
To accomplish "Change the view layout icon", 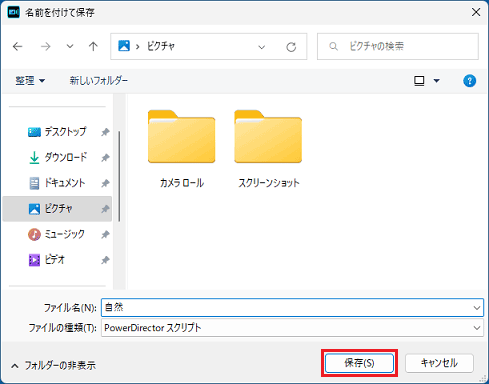I will coord(419,81).
